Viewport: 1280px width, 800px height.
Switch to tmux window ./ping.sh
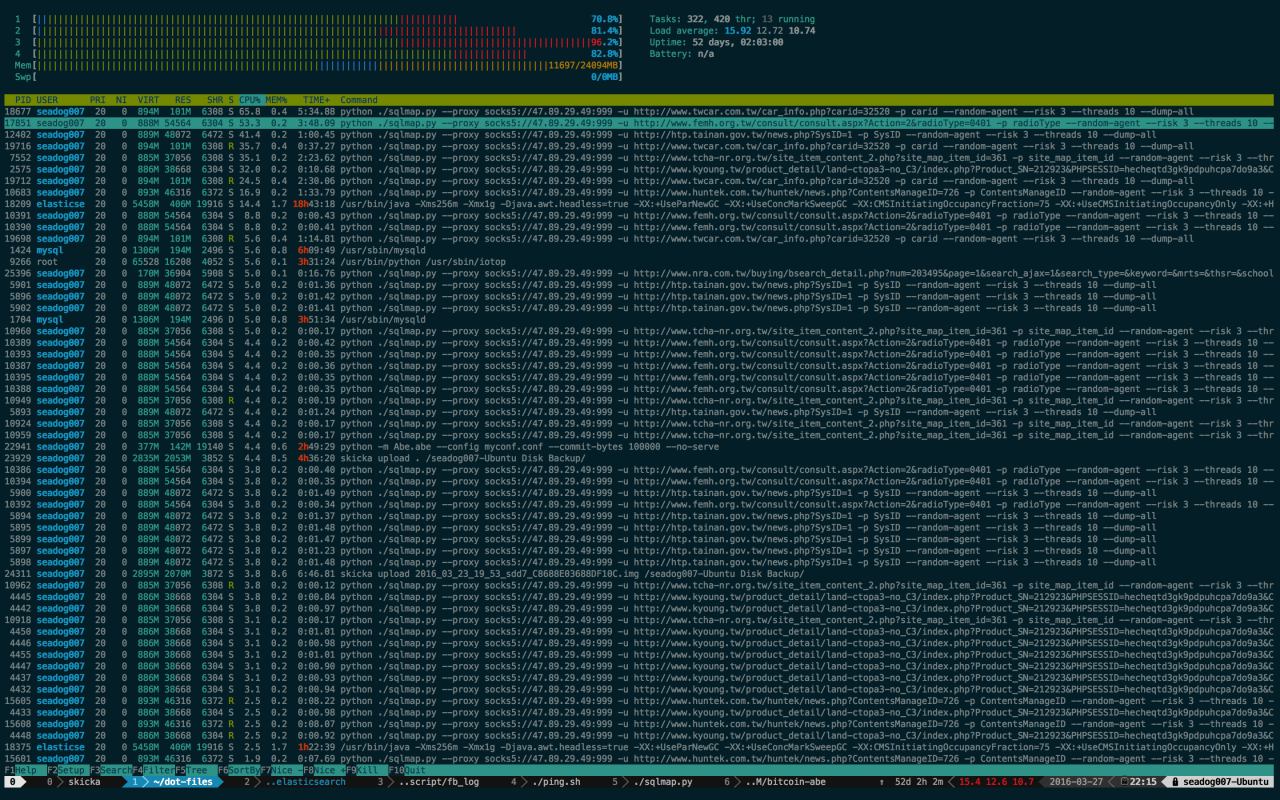click(x=546, y=782)
